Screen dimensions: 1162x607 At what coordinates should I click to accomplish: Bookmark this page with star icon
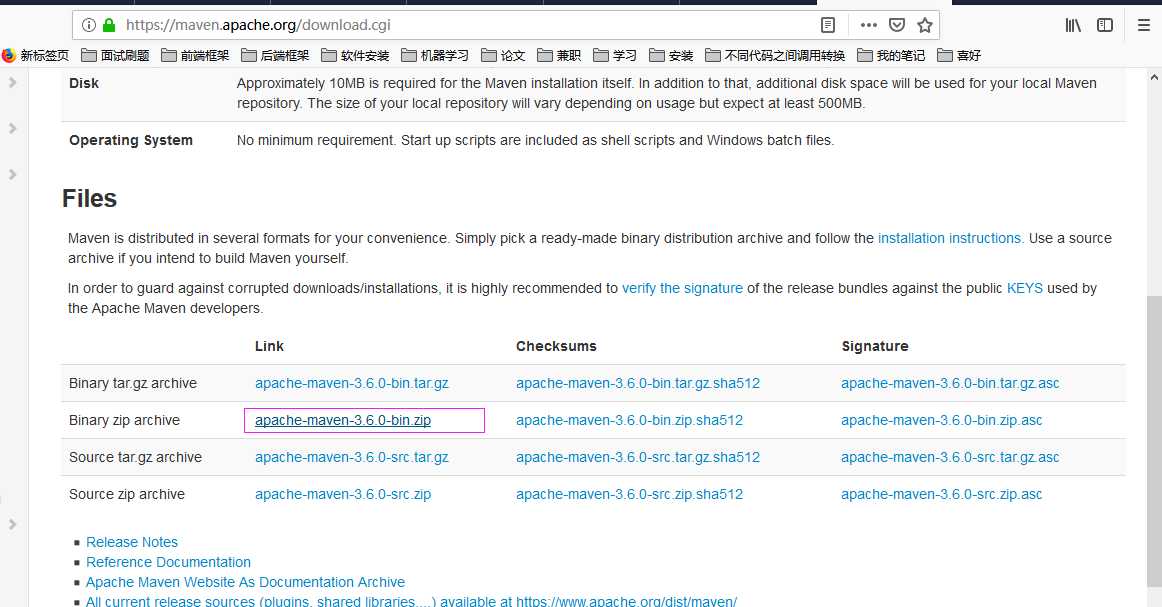click(x=925, y=25)
